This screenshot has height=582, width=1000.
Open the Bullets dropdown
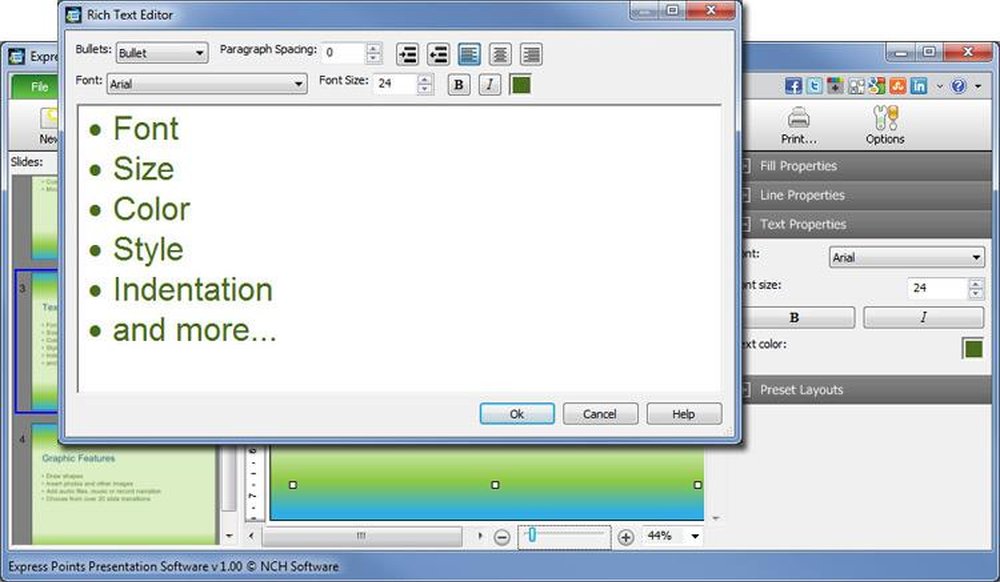point(160,53)
